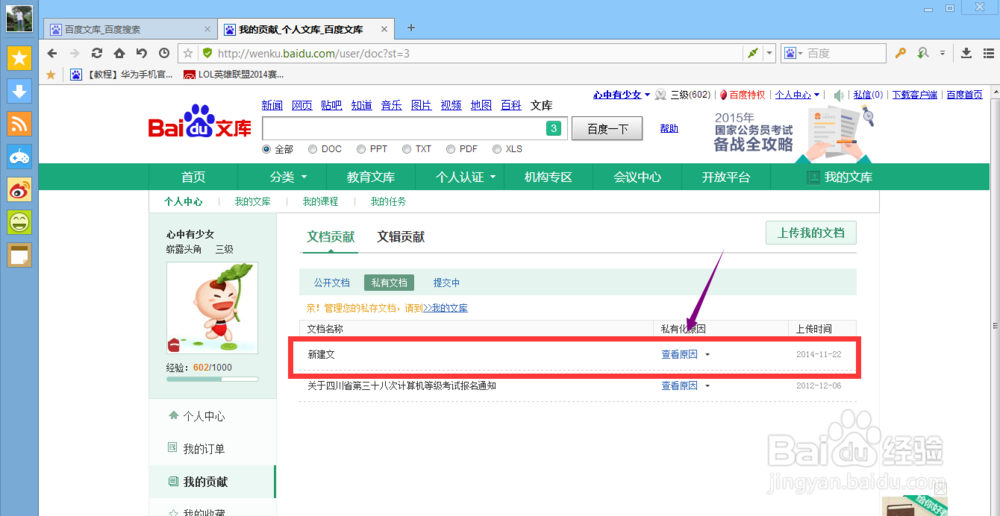Image resolution: width=1000 pixels, height=516 pixels.
Task: Select the DOC radio button
Action: click(312, 149)
